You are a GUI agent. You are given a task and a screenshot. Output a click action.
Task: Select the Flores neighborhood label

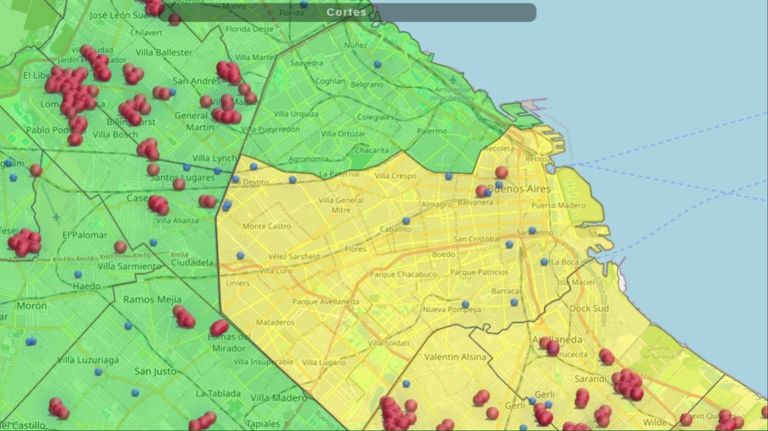pos(355,249)
